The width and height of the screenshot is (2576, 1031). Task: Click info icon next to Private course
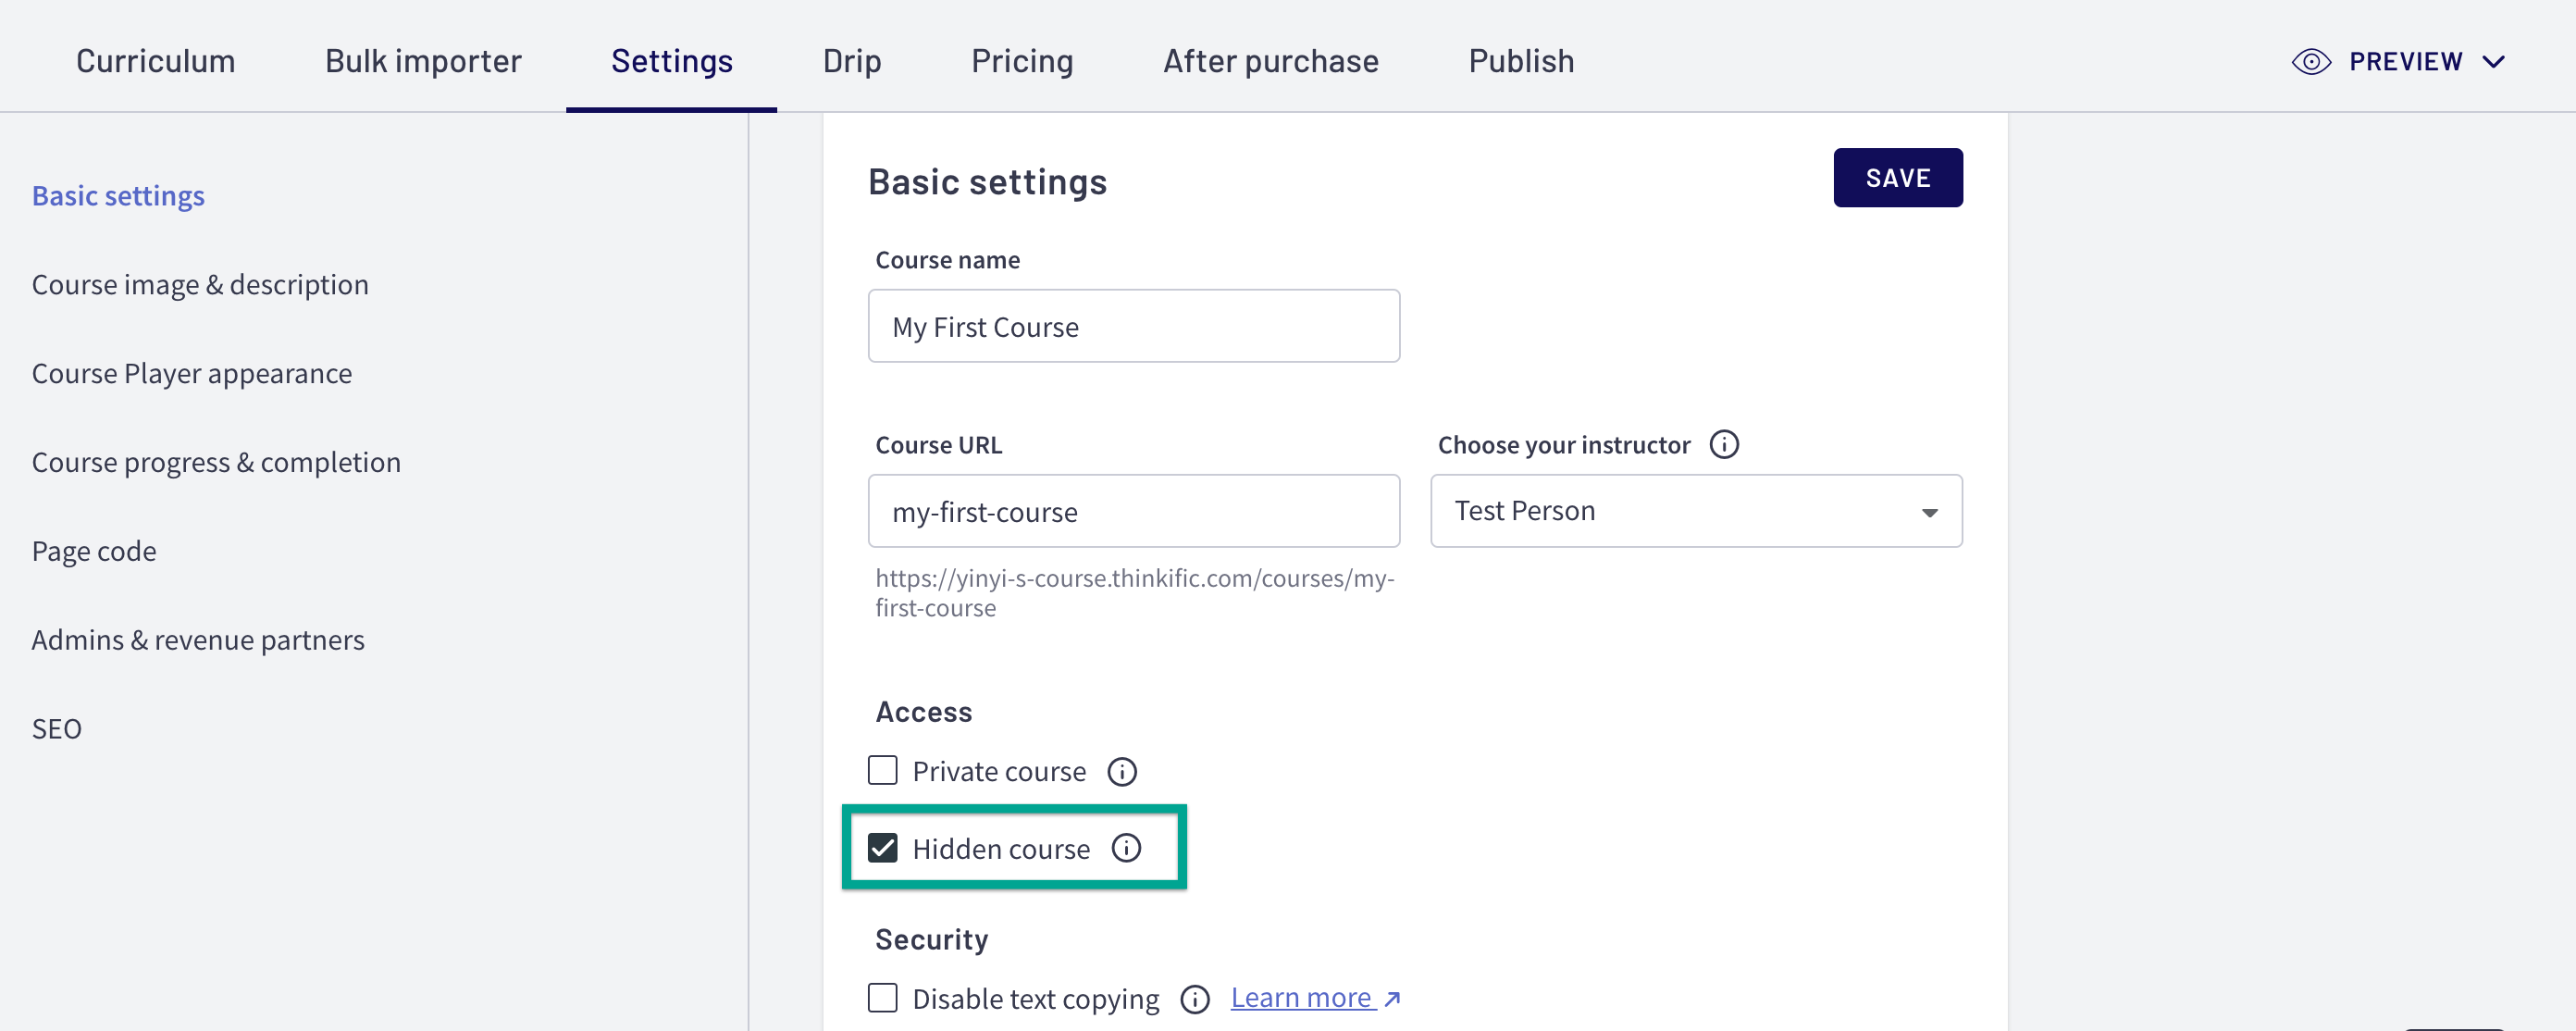click(1122, 772)
